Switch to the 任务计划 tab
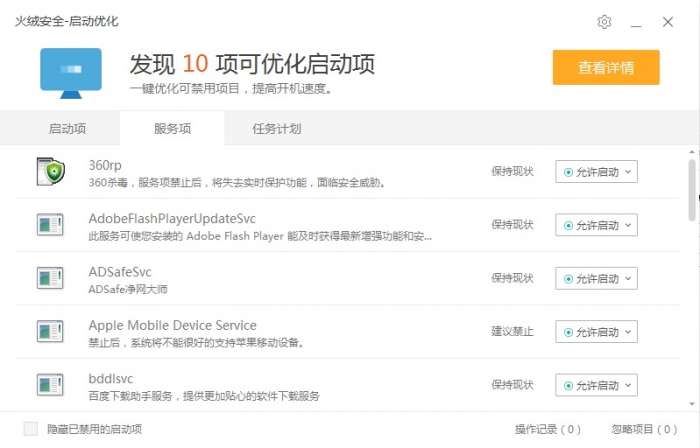The width and height of the screenshot is (700, 448). (x=277, y=129)
